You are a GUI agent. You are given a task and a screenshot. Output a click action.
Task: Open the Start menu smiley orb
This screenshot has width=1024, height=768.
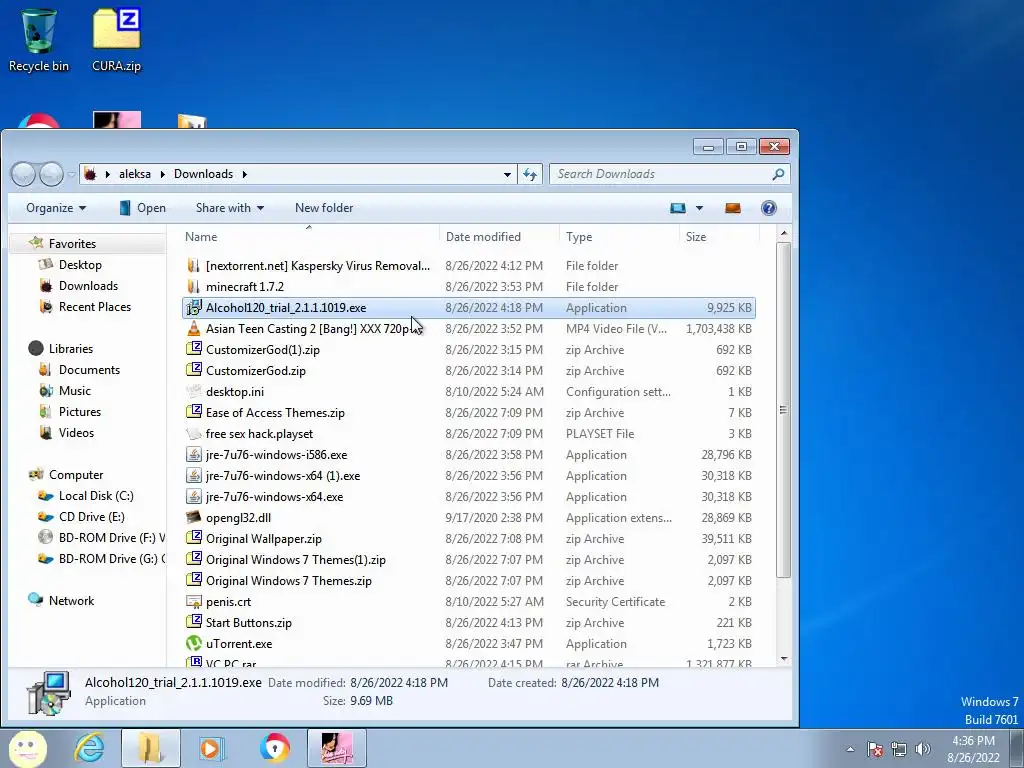point(27,748)
